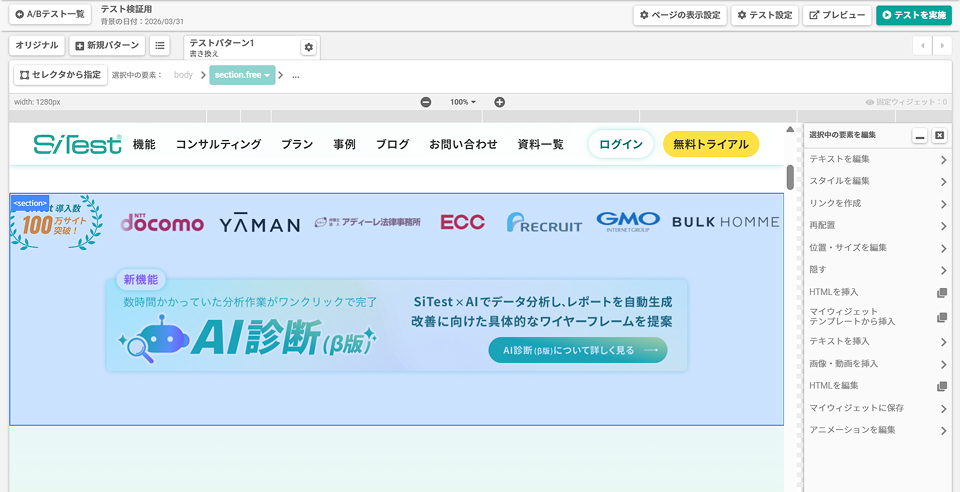Open コンサルティング nav item
Viewport: 960px width, 492px height.
click(x=219, y=144)
